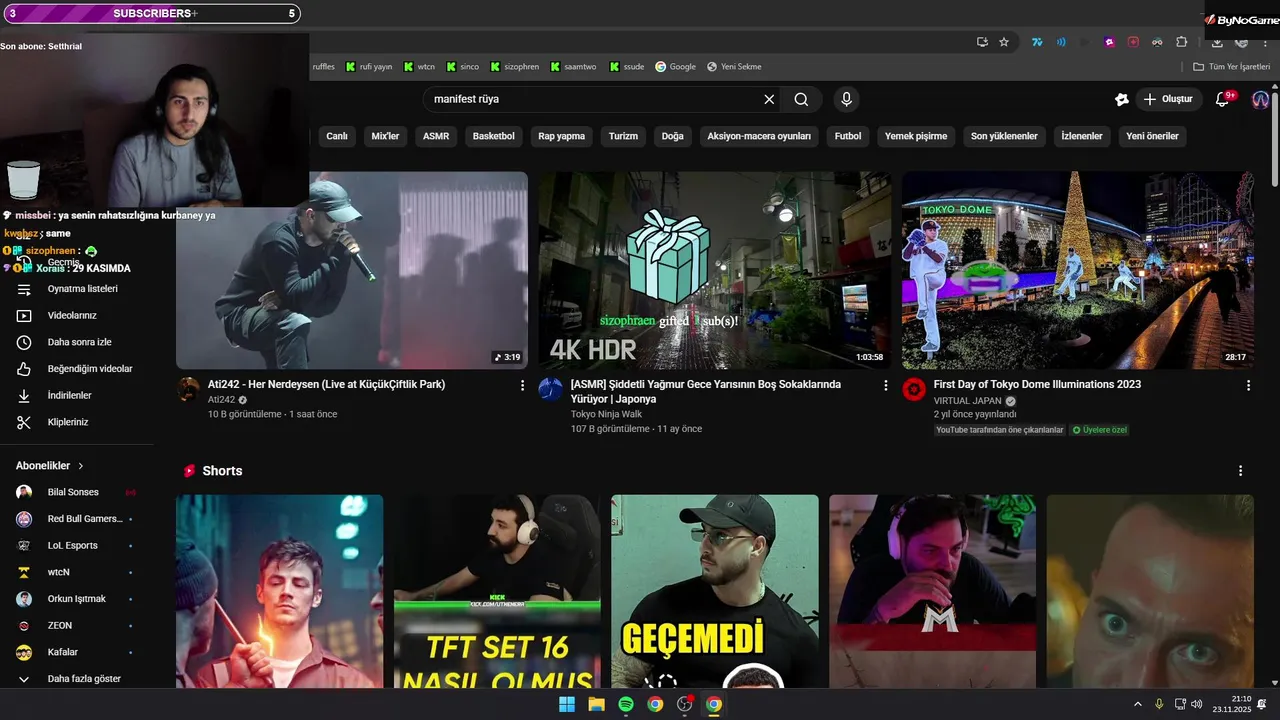Select the Yeni öneriler filter chip
Image resolution: width=1280 pixels, height=720 pixels.
tap(1152, 136)
